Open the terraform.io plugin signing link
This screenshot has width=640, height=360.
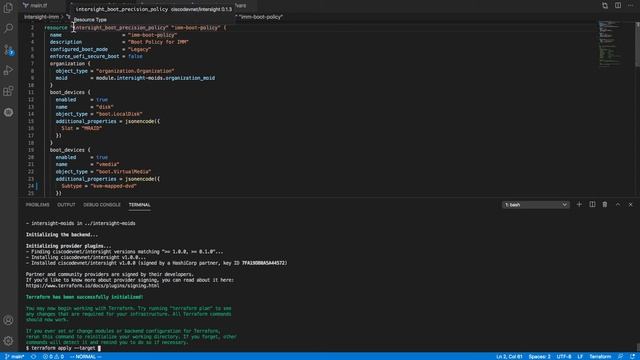93,286
